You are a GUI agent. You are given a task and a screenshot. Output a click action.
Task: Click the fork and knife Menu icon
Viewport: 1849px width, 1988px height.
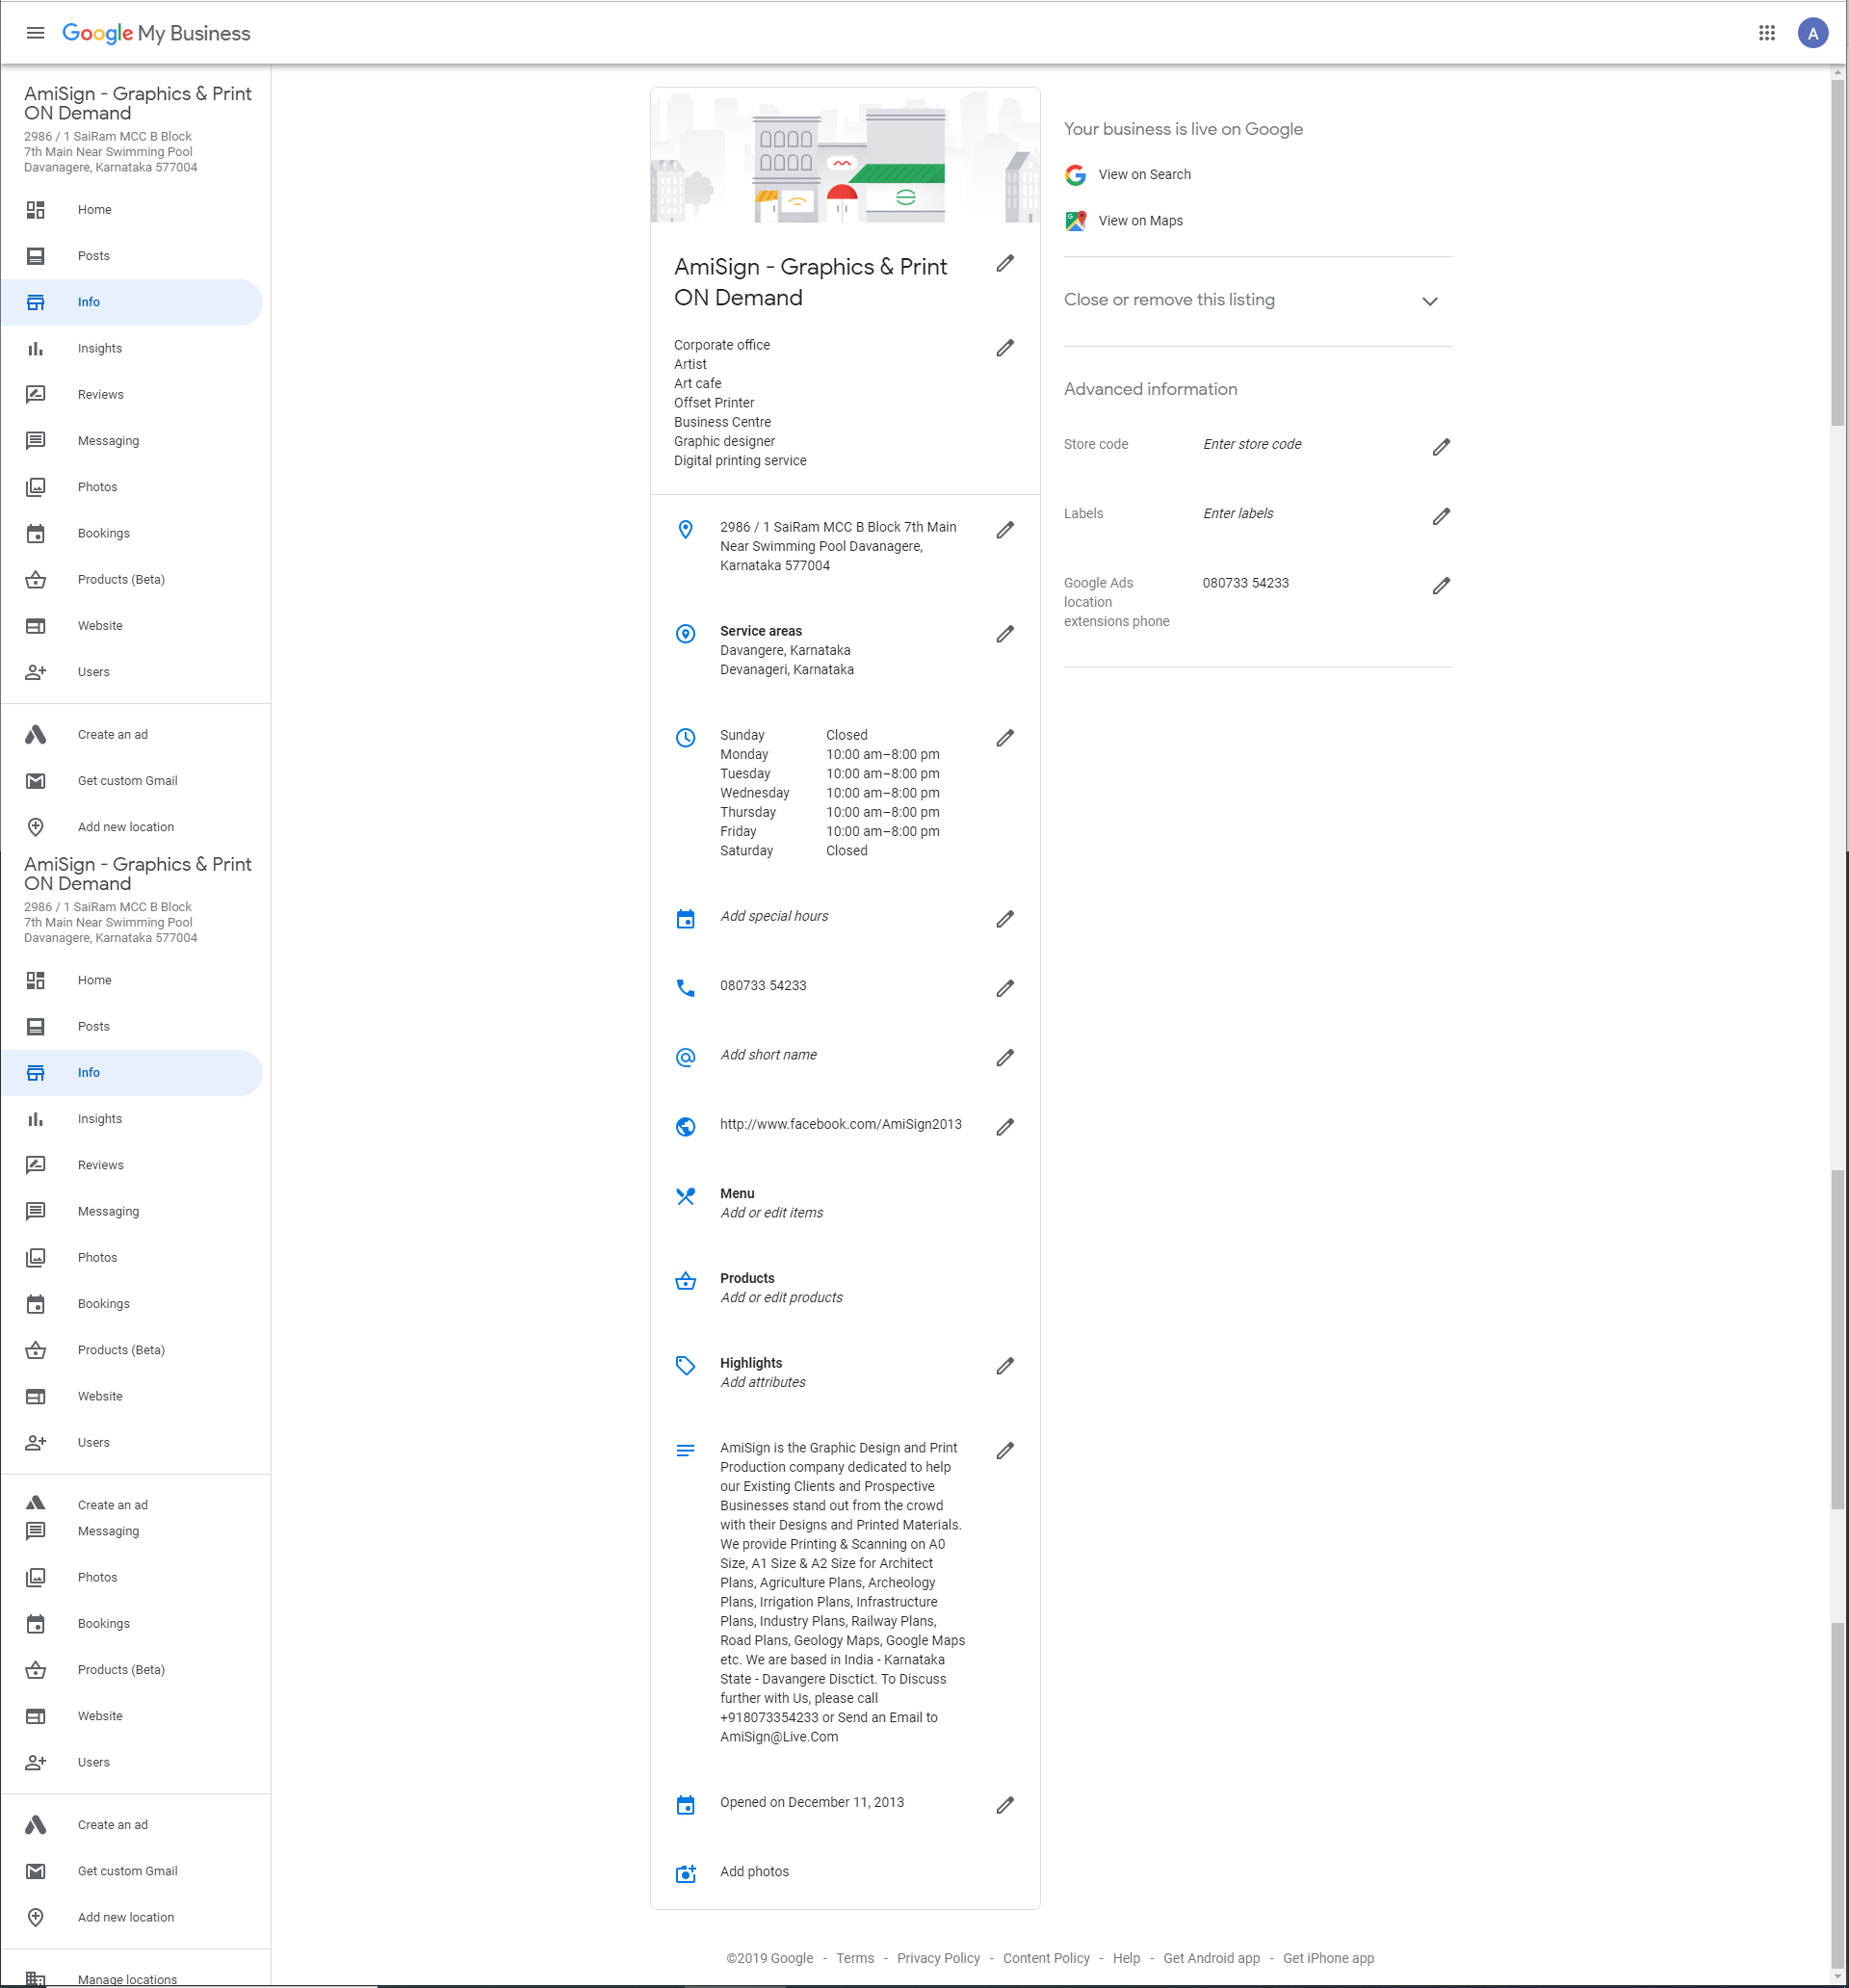pos(686,1196)
